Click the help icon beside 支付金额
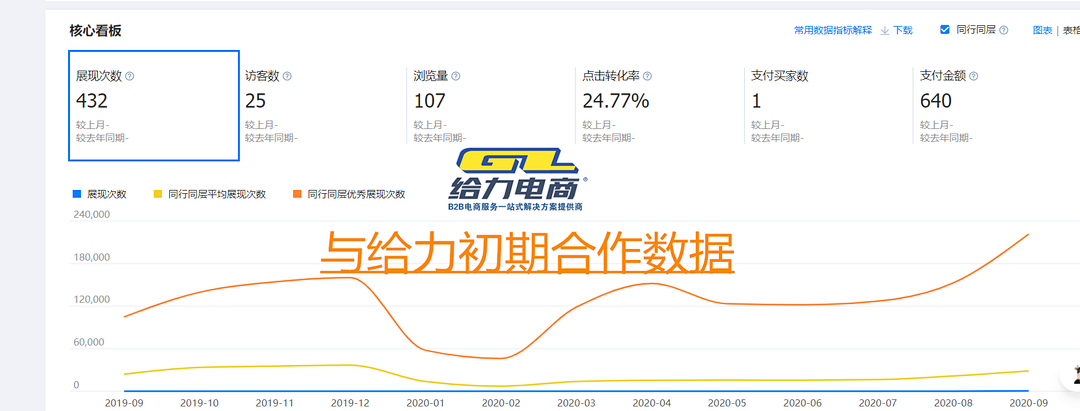The width and height of the screenshot is (1080, 411). pyautogui.click(x=973, y=76)
